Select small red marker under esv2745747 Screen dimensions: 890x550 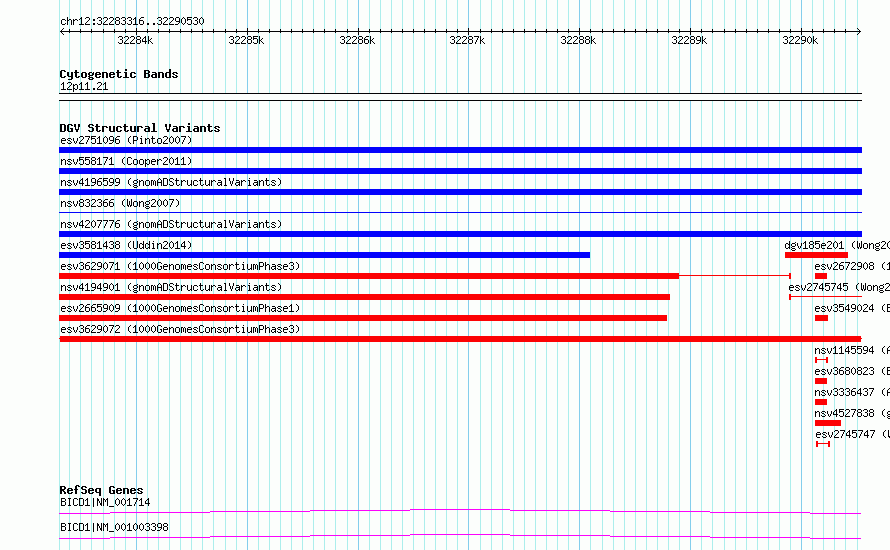point(823,444)
